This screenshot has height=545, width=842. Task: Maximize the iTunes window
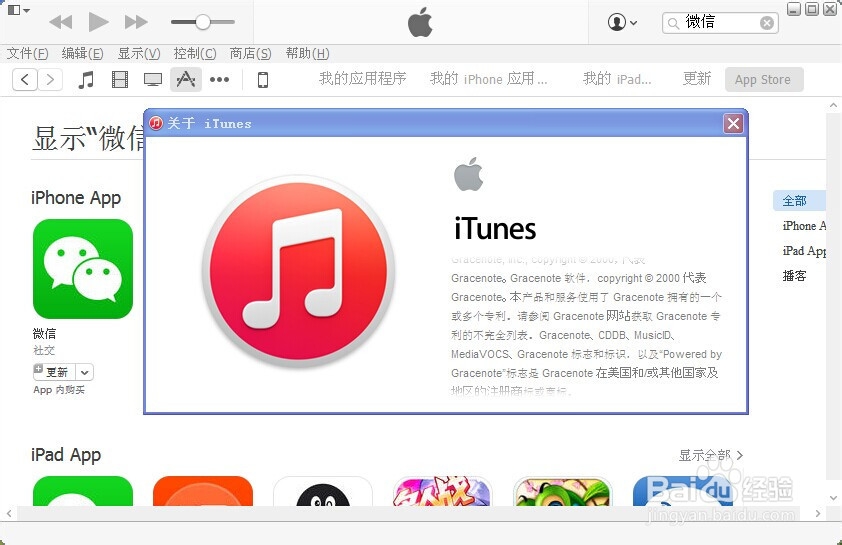coord(812,9)
